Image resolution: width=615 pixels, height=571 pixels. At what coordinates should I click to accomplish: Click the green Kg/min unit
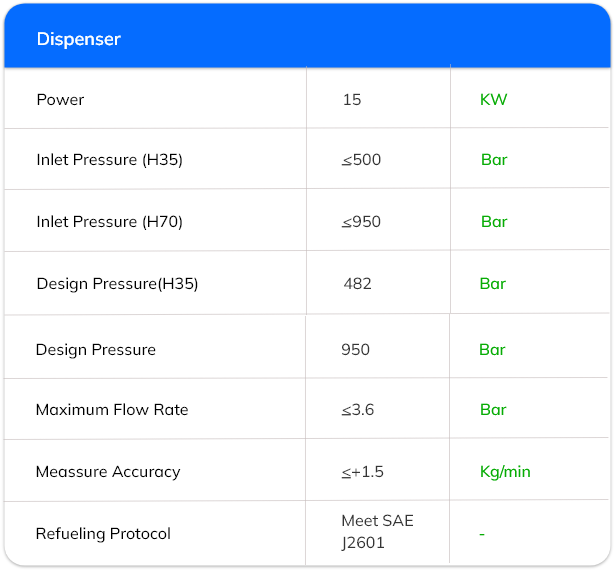click(x=505, y=472)
